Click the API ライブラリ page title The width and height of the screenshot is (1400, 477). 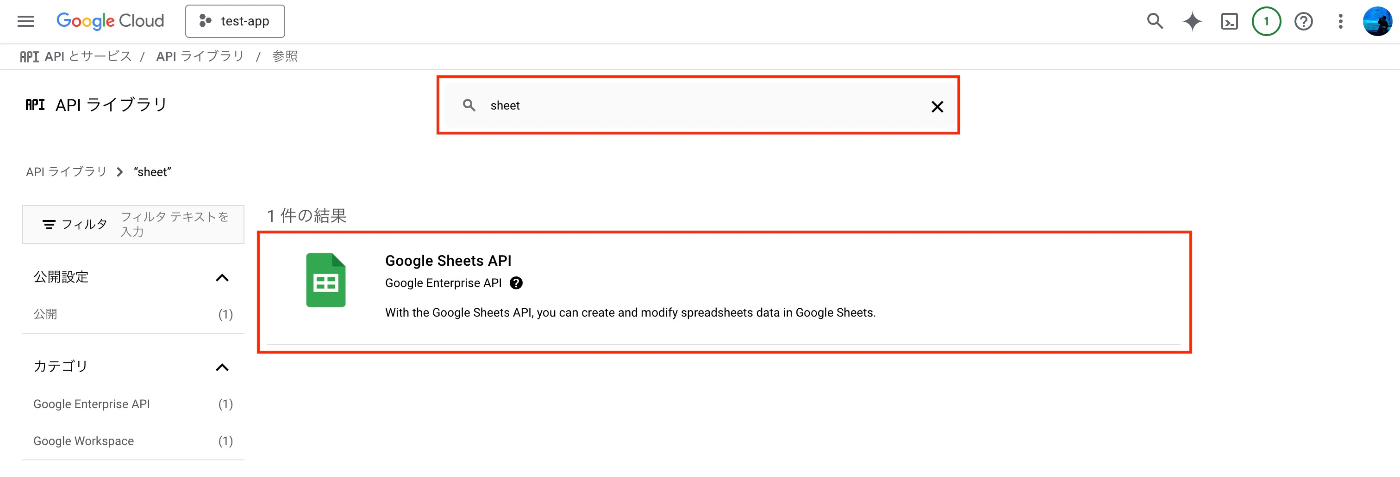[x=112, y=105]
